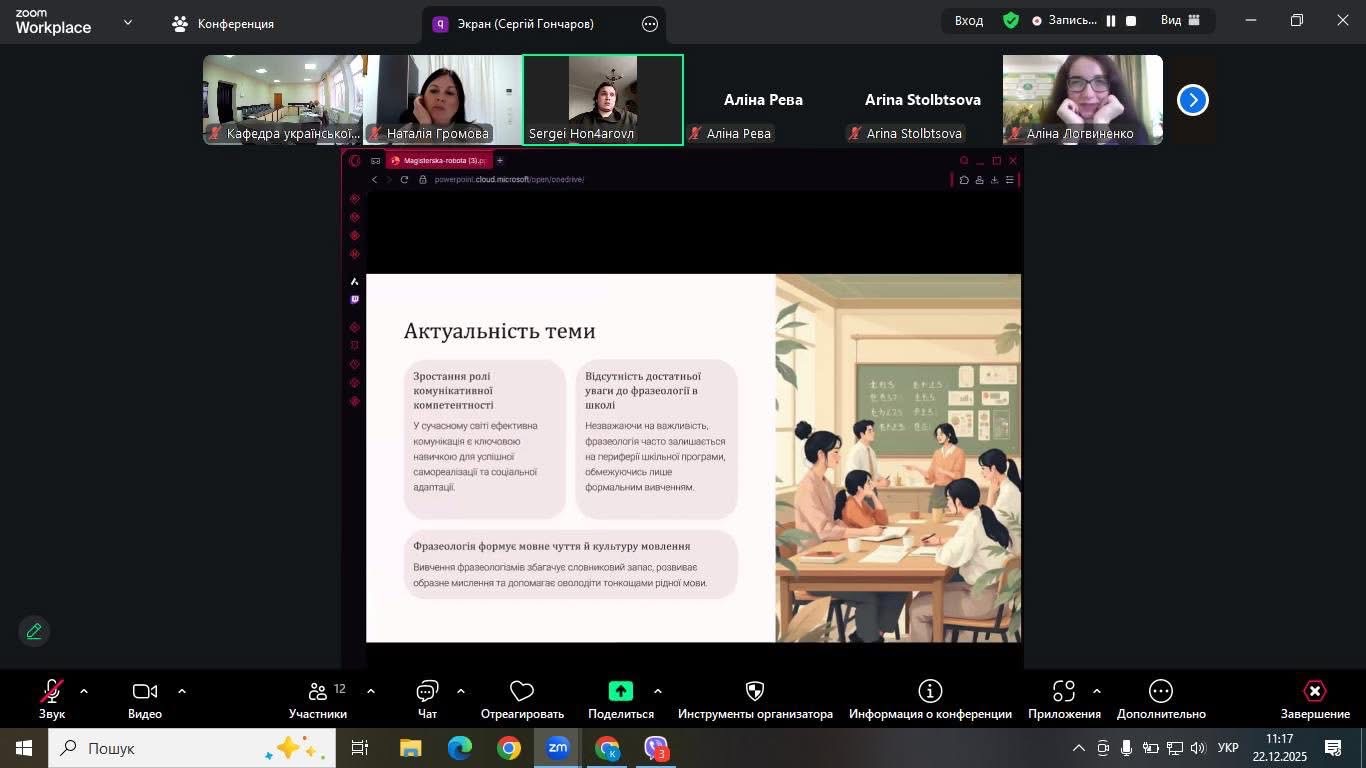Screen dimensions: 1366x768
Task: Click the annotation pencil icon
Action: [34, 631]
